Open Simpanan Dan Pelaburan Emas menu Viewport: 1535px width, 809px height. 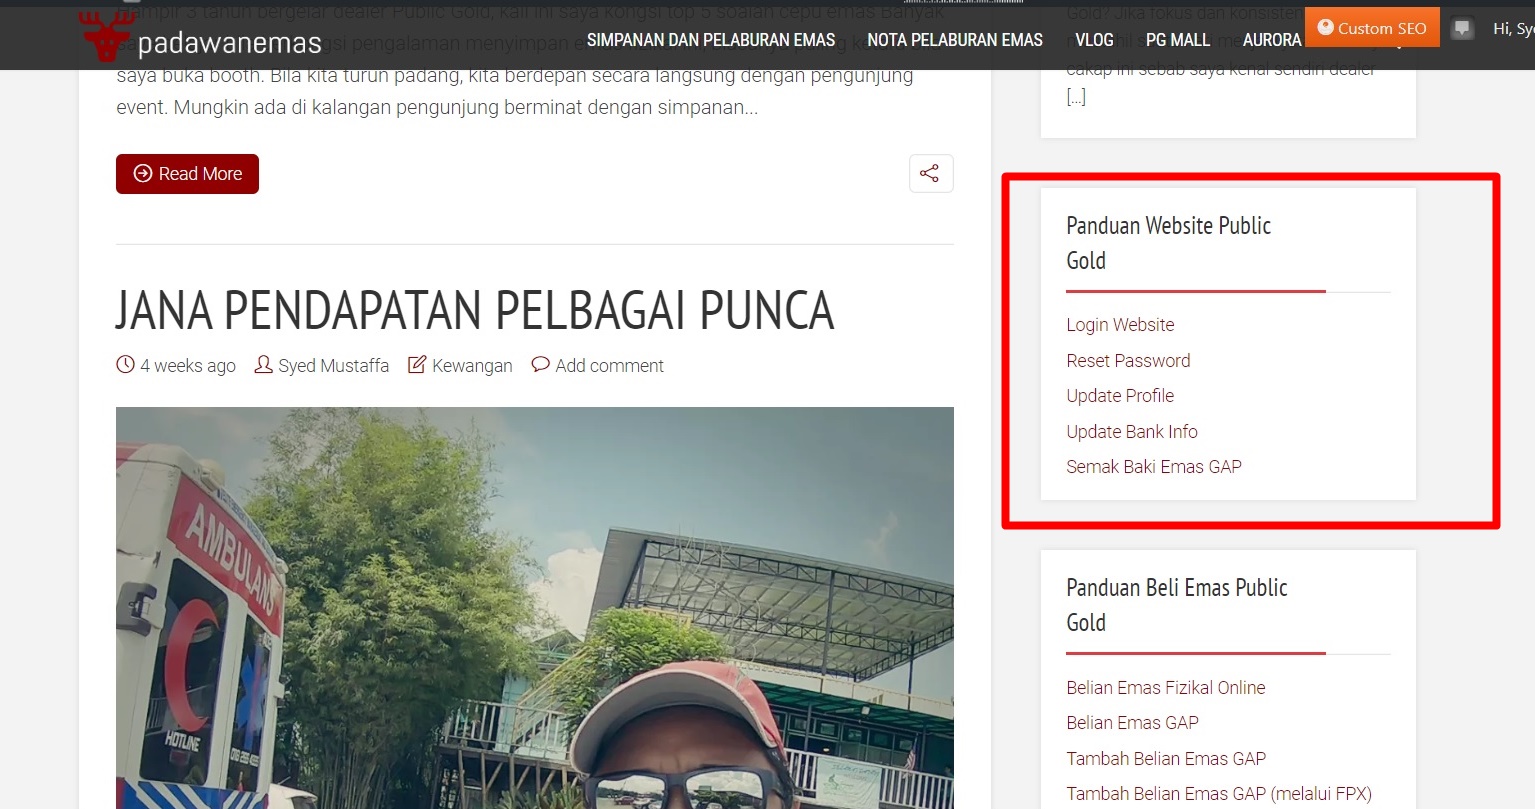coord(711,40)
